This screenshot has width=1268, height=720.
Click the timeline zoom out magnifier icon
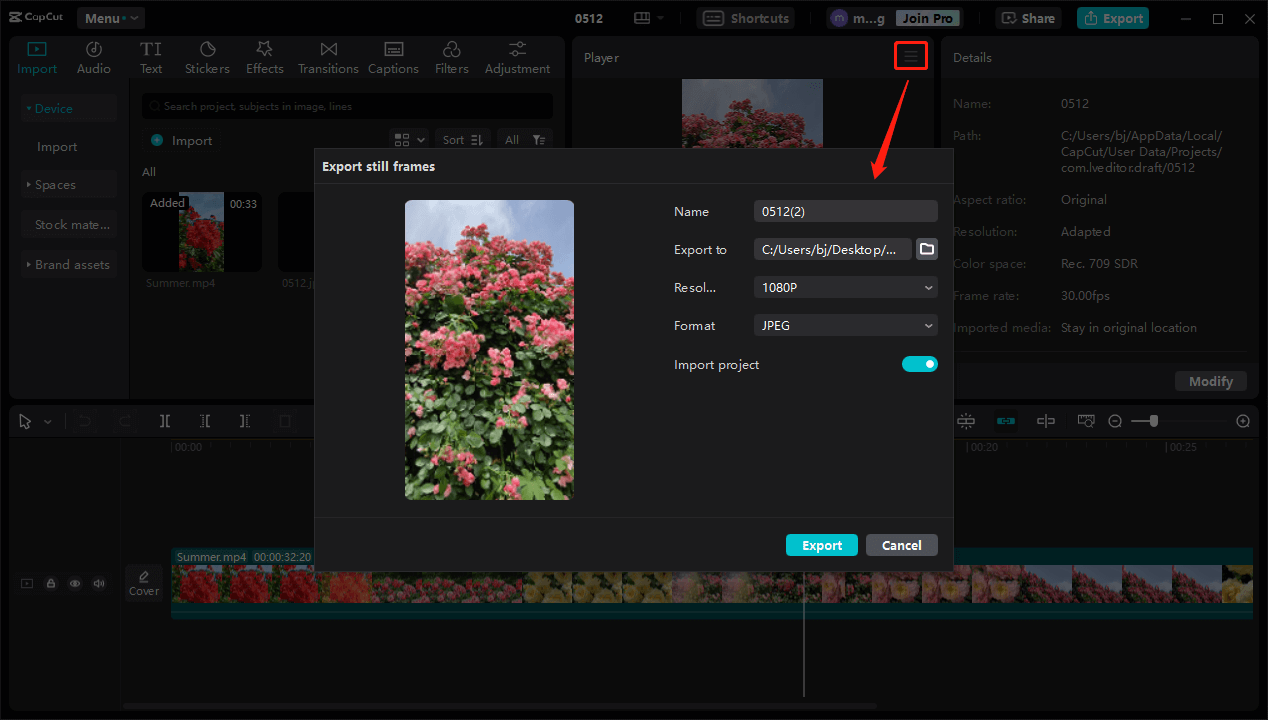(1115, 421)
